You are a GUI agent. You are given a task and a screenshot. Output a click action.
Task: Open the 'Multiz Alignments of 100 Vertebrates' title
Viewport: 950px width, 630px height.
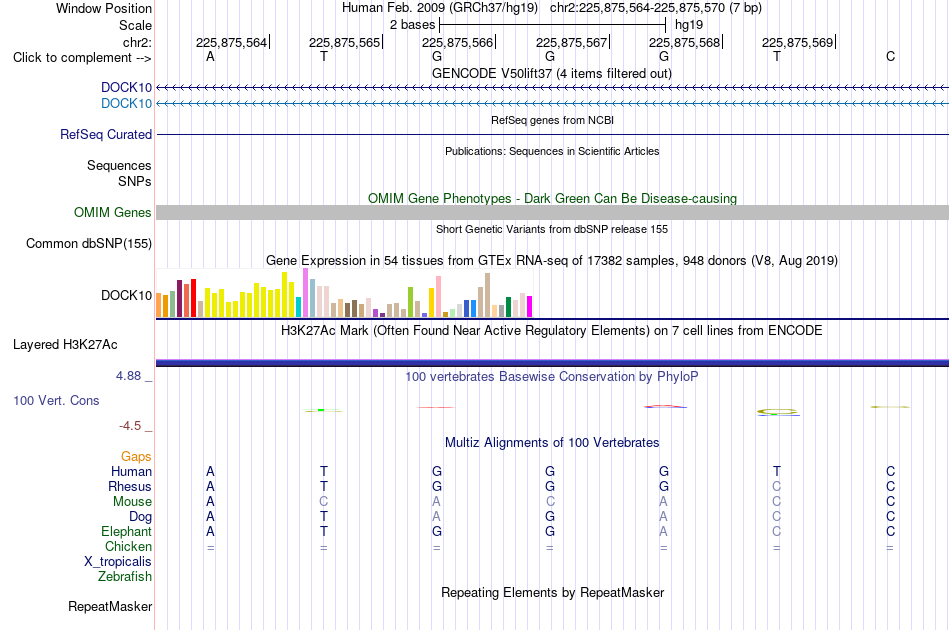coord(552,442)
